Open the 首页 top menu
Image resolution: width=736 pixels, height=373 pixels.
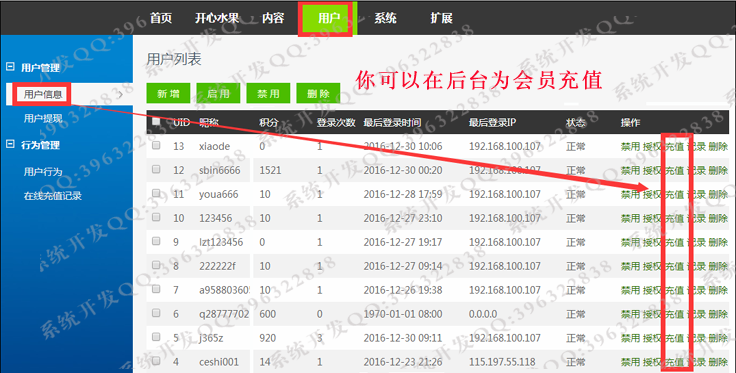(x=161, y=18)
